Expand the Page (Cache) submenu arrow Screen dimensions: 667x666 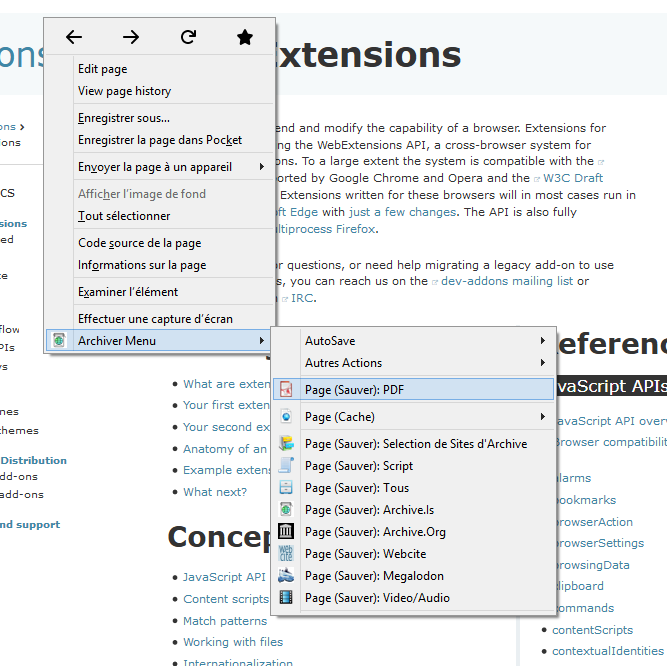click(x=543, y=417)
